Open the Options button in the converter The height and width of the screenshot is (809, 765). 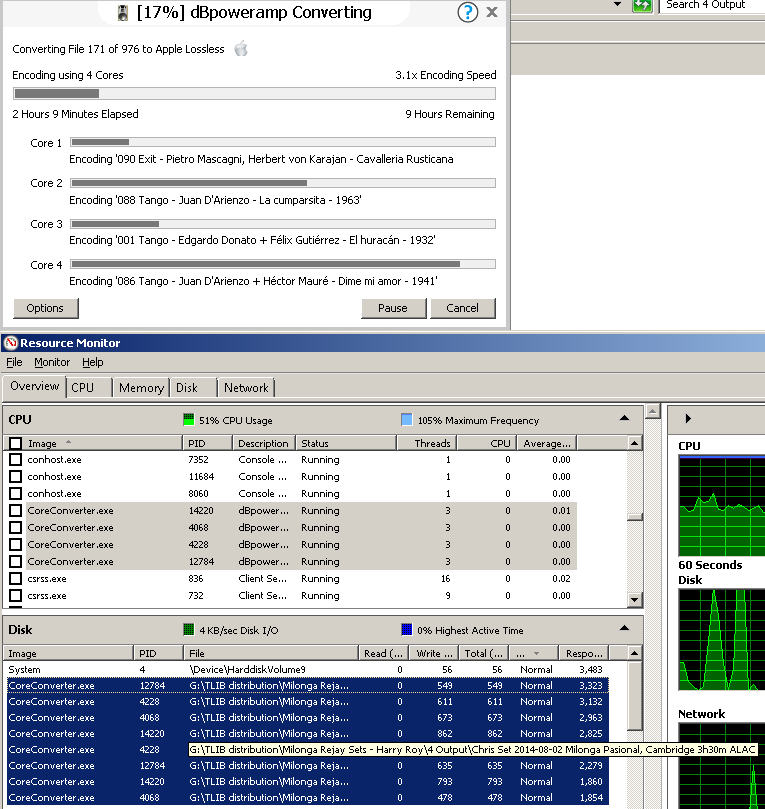coord(45,308)
